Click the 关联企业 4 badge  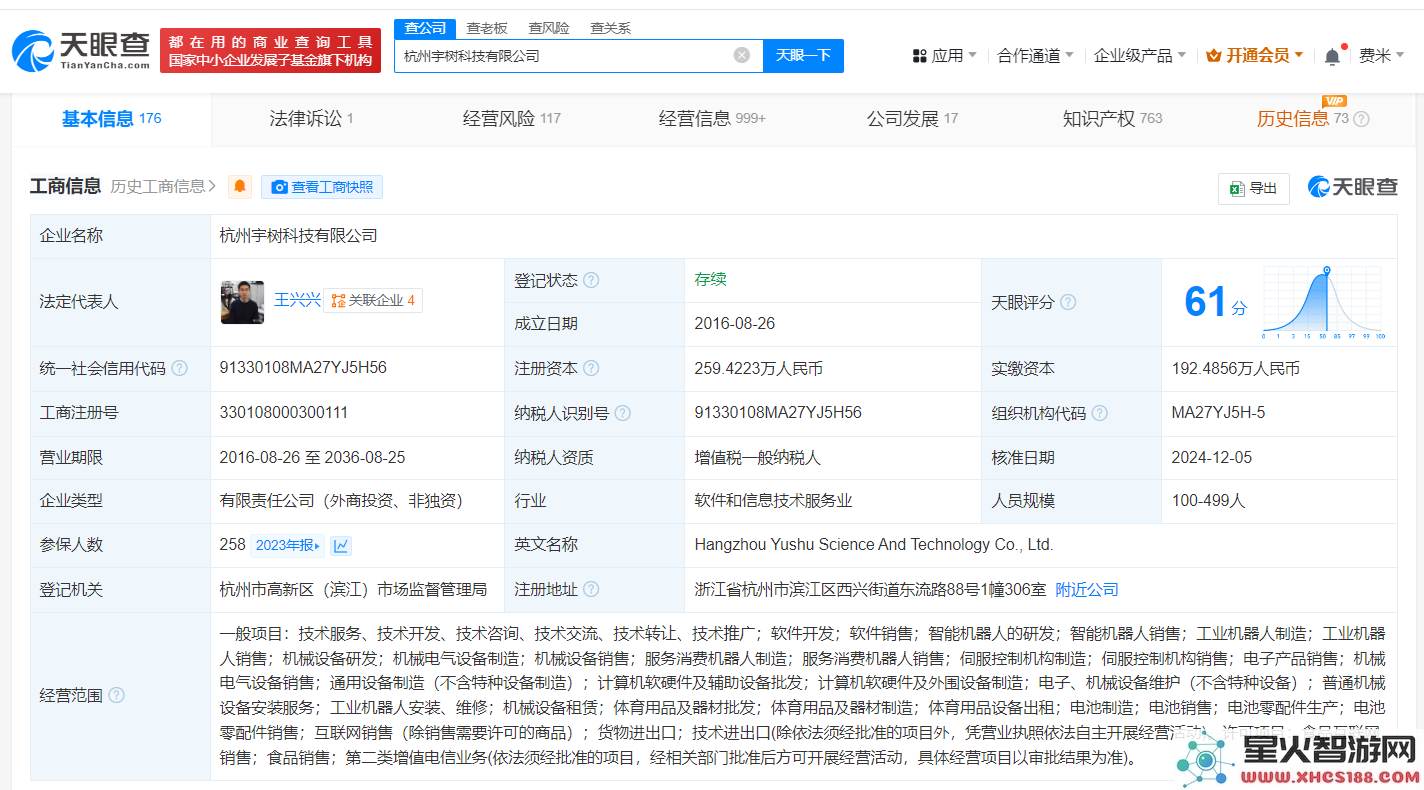373,300
